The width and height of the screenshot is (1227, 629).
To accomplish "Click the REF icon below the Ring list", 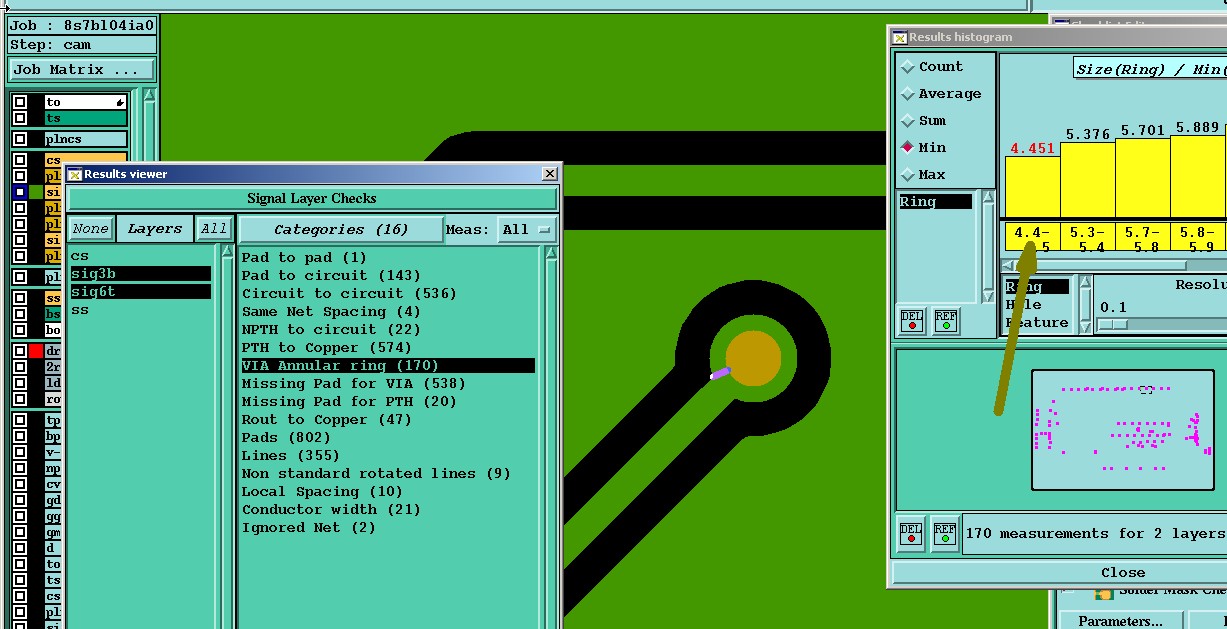I will click(945, 321).
